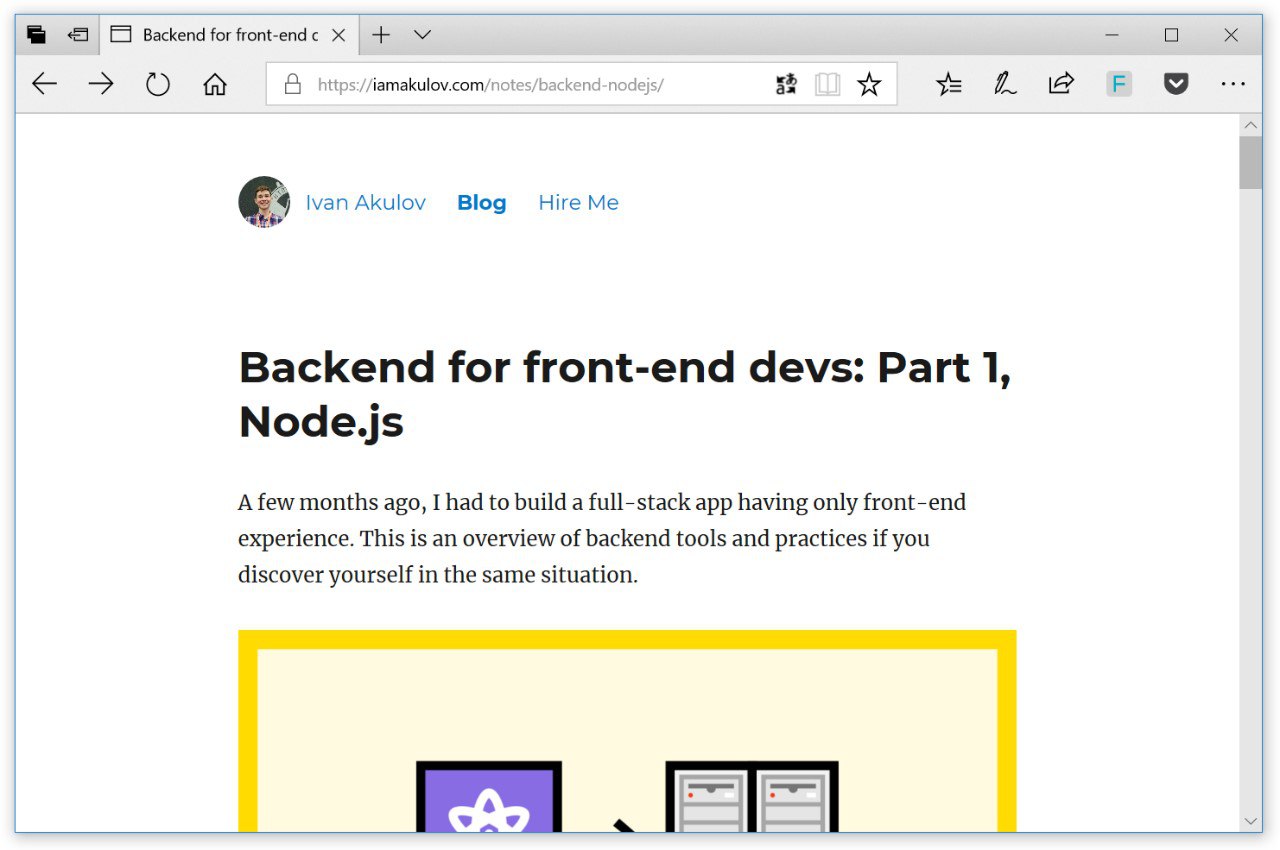Screen dimensions: 1280x850
Task: Click the scrollbar up arrow
Action: pyautogui.click(x=1251, y=125)
